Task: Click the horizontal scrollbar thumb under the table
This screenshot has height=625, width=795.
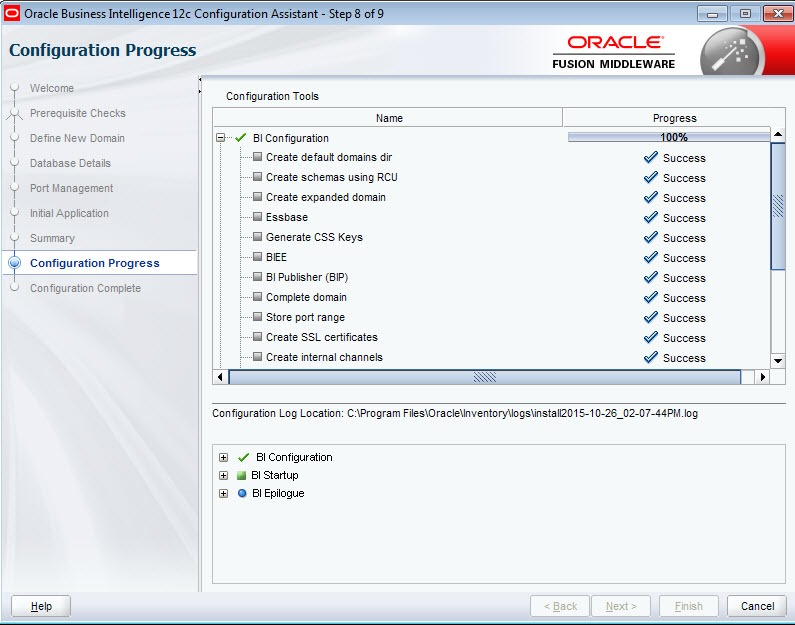Action: point(485,377)
